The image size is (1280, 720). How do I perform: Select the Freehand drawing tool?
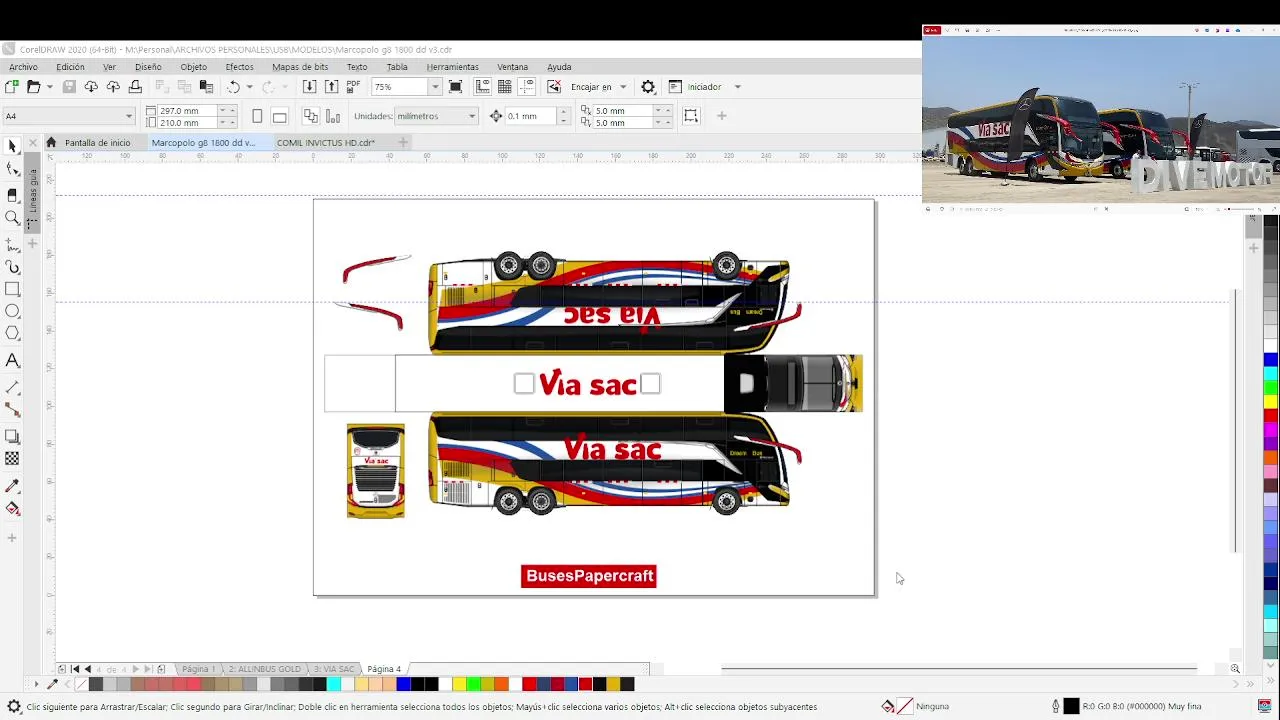(x=12, y=244)
